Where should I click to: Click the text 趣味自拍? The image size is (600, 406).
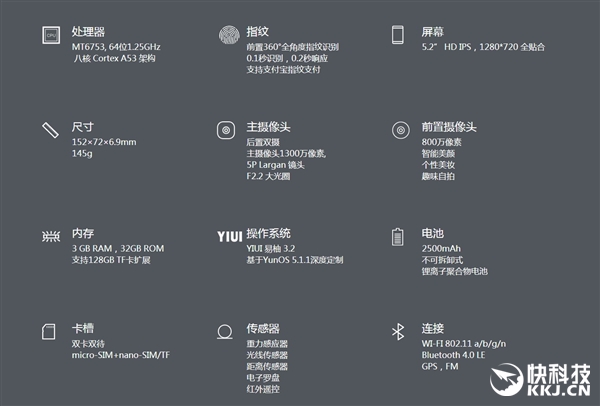point(438,176)
